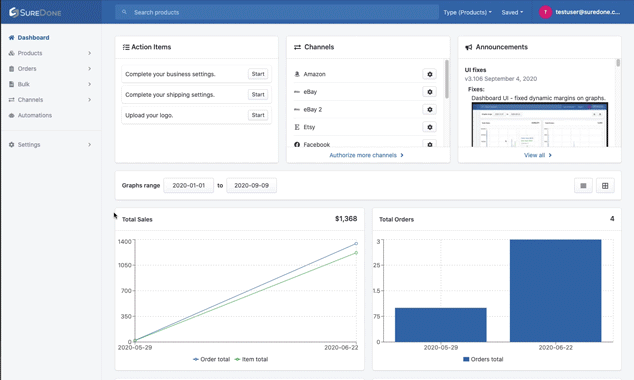Image resolution: width=634 pixels, height=380 pixels.
Task: Click the Order total end data point
Action: click(x=356, y=244)
